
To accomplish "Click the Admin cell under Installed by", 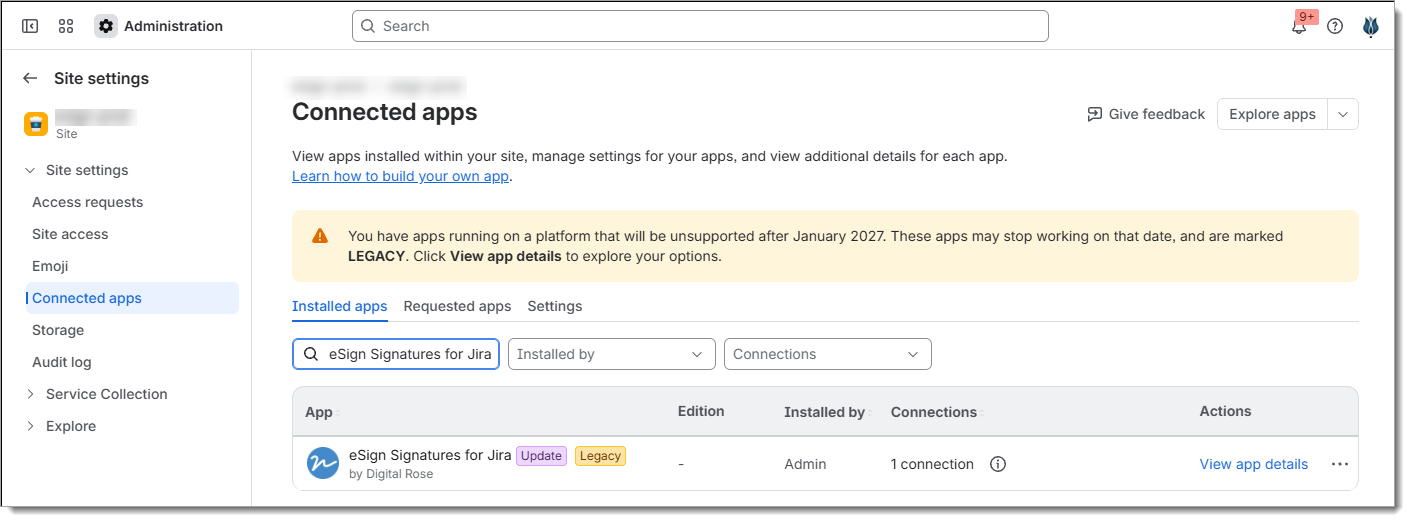I will point(805,464).
